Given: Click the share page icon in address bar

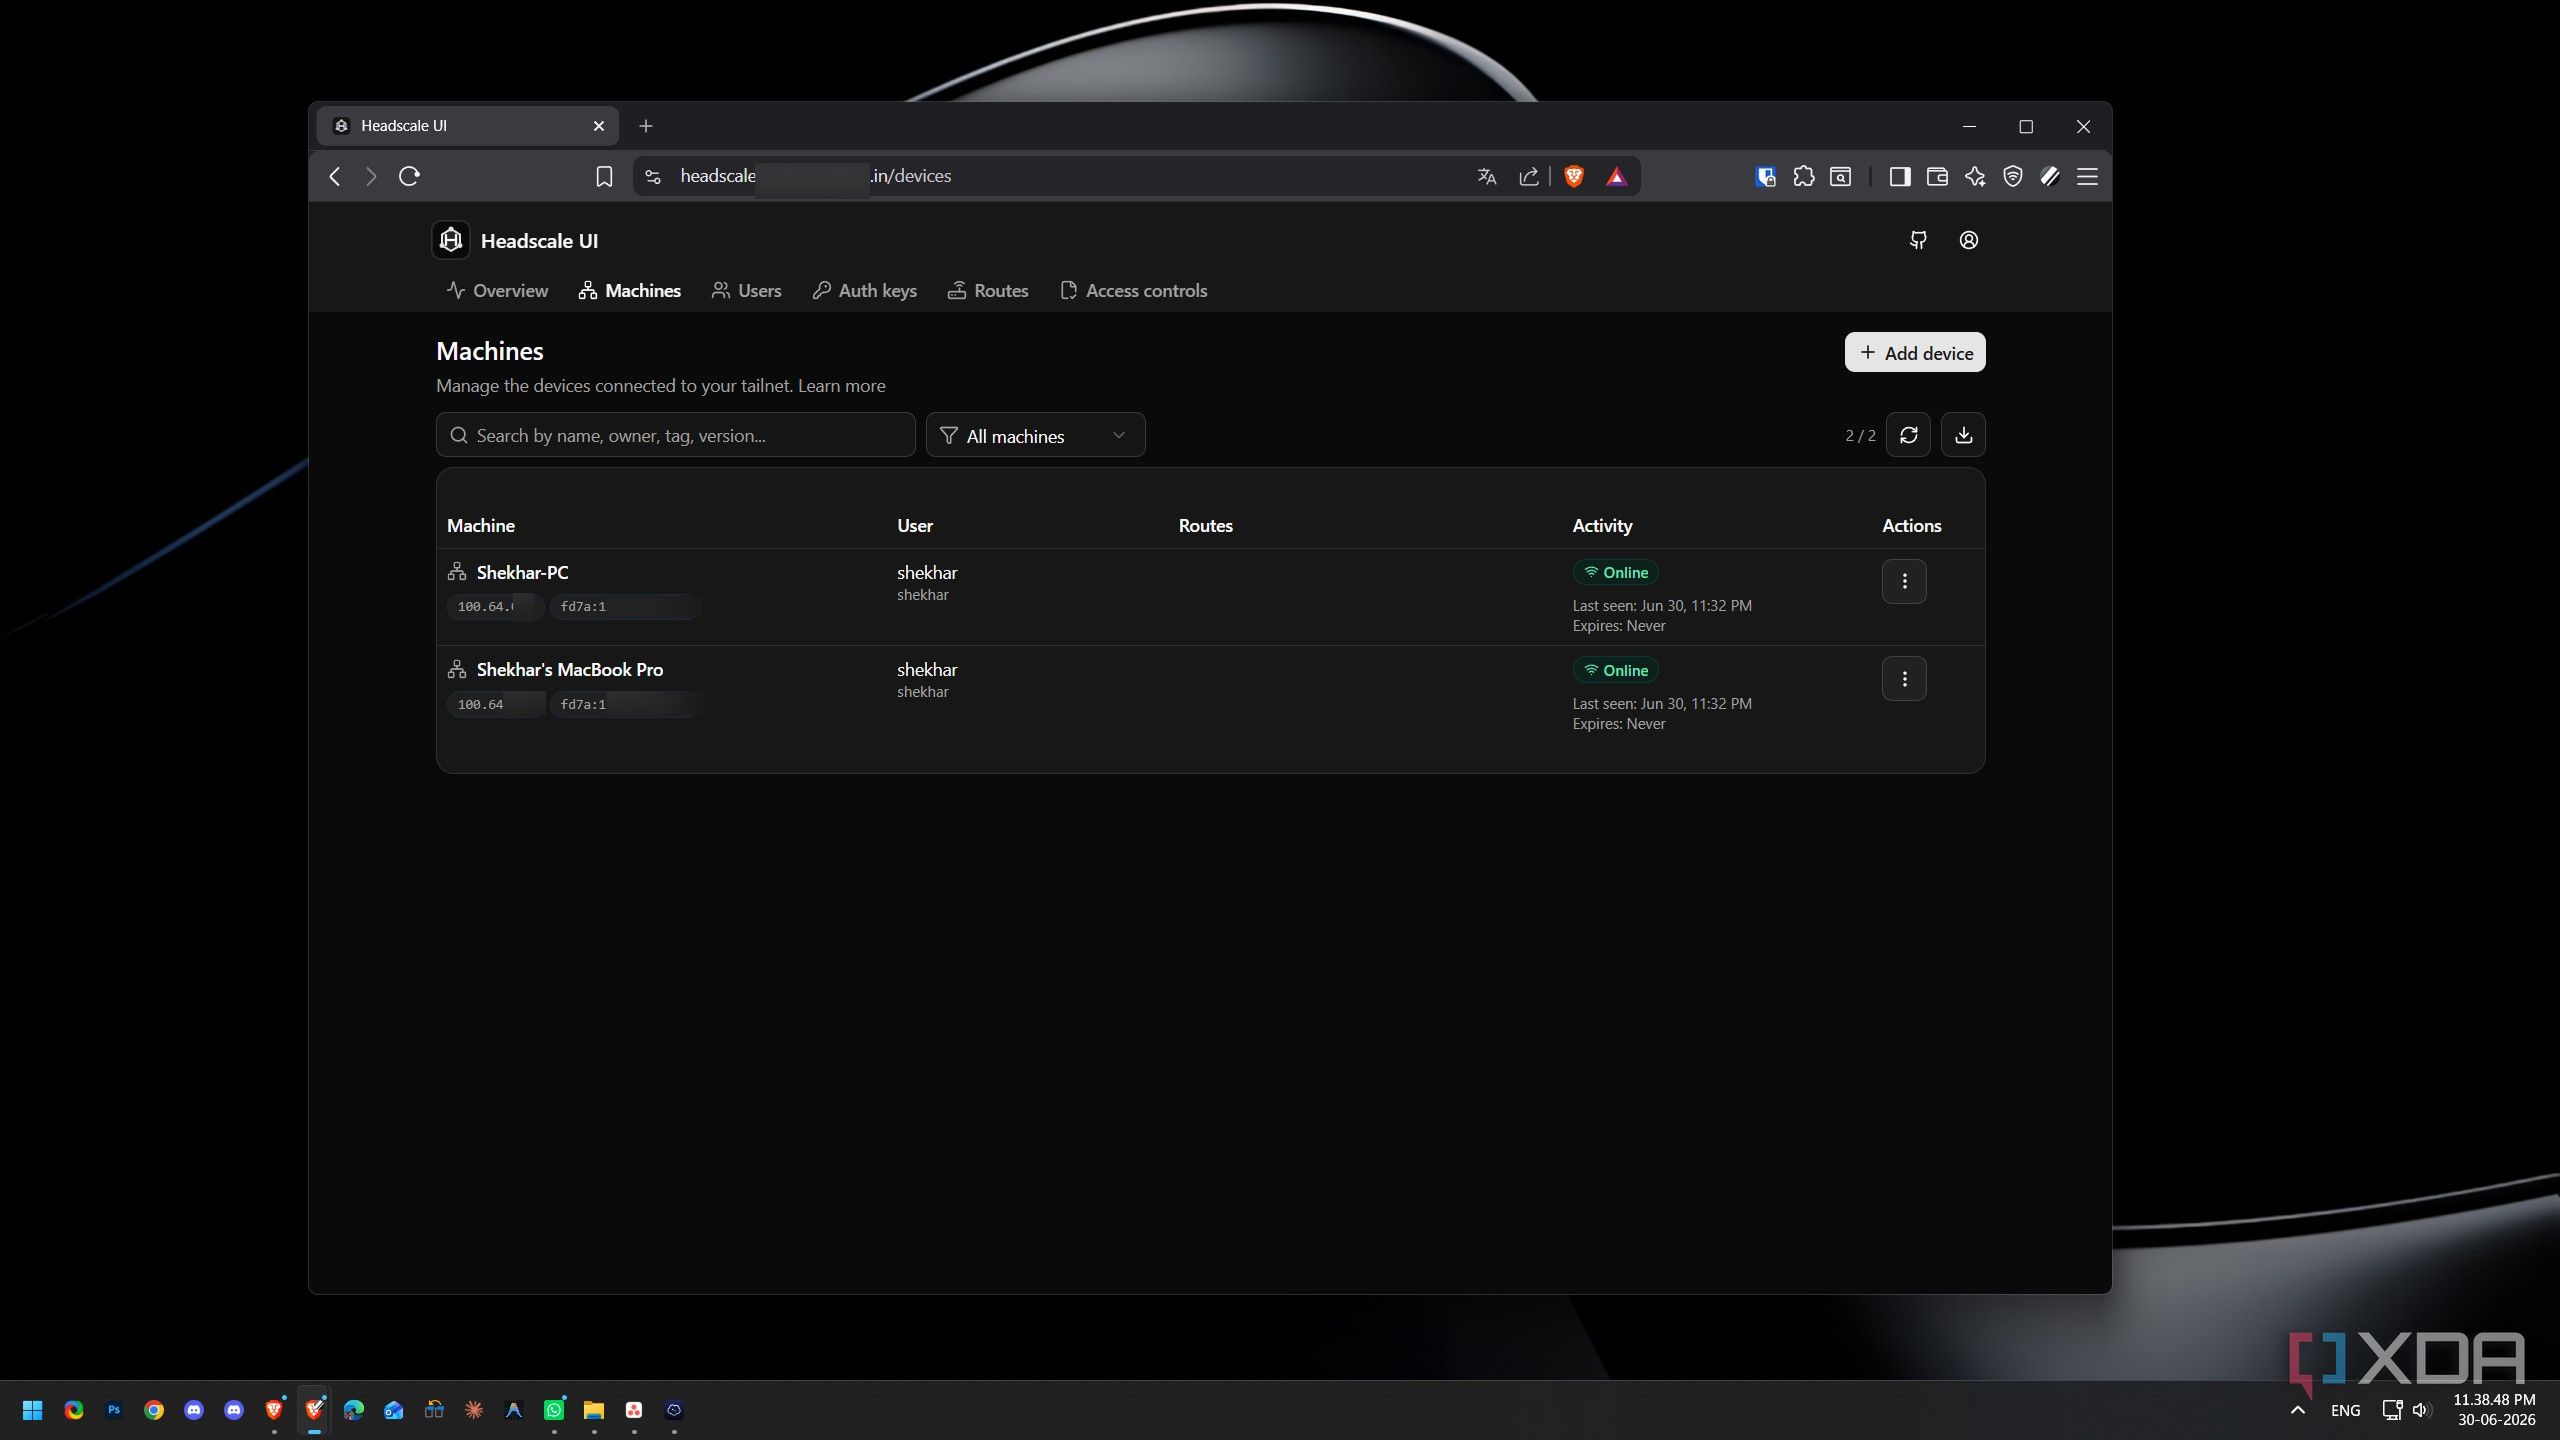Looking at the screenshot, I should click(x=1528, y=177).
